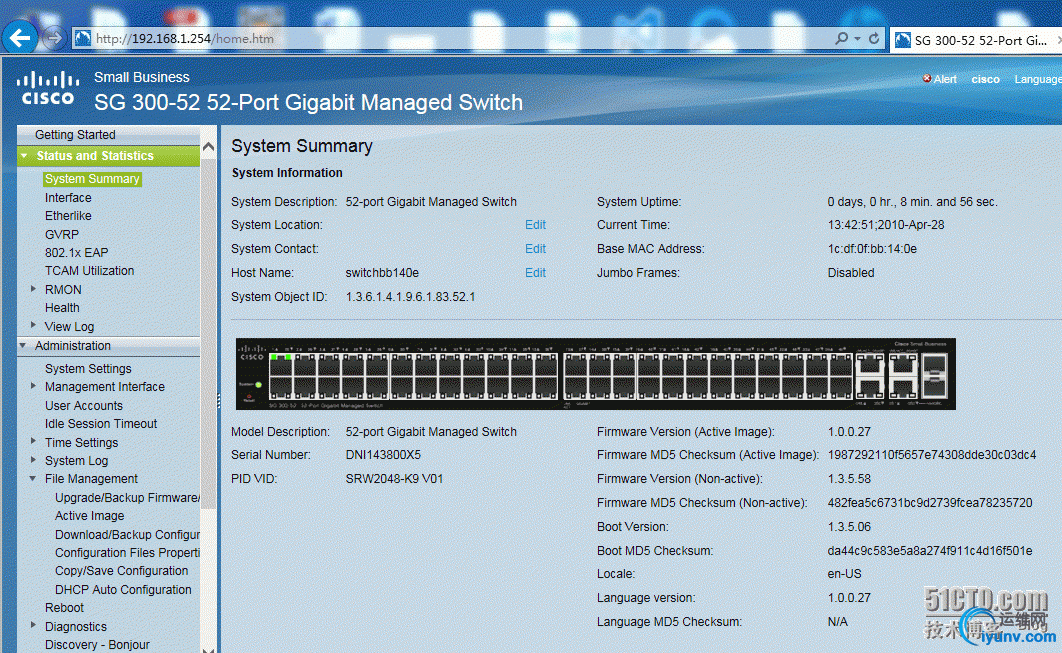Screen dimensions: 1062x653
Task: Click the Cisco logo in header
Action: (47, 89)
